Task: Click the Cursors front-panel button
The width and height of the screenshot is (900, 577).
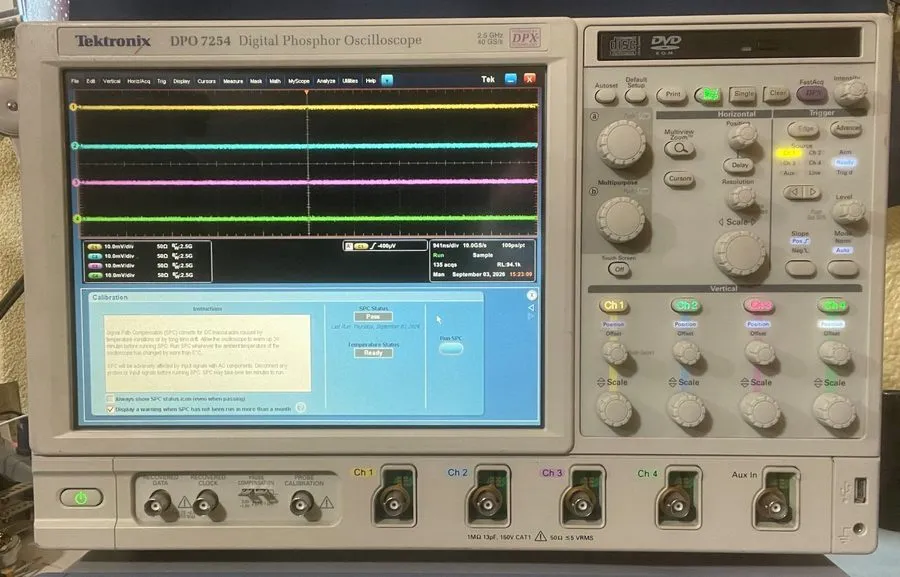Action: (x=680, y=179)
